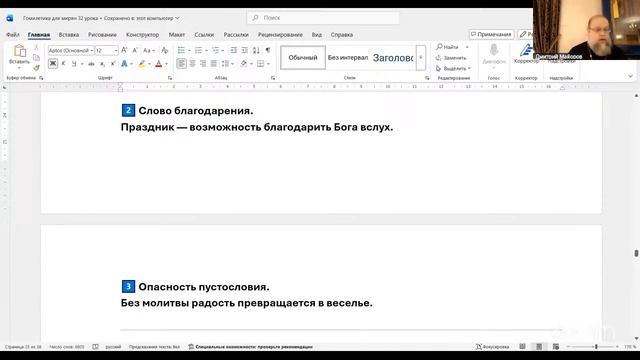Center the paragraph text
Image resolution: width=640 pixels, height=360 pixels.
point(192,64)
